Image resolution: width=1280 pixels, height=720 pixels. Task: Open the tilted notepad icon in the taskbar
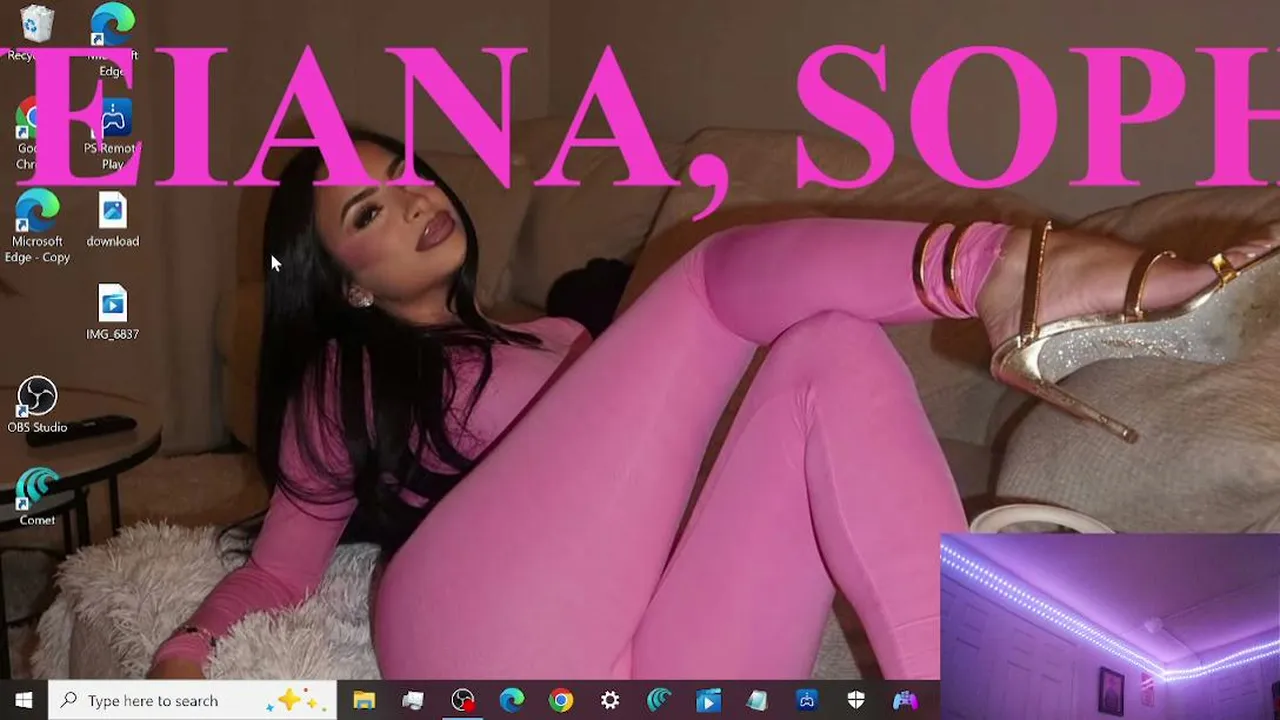tap(757, 701)
